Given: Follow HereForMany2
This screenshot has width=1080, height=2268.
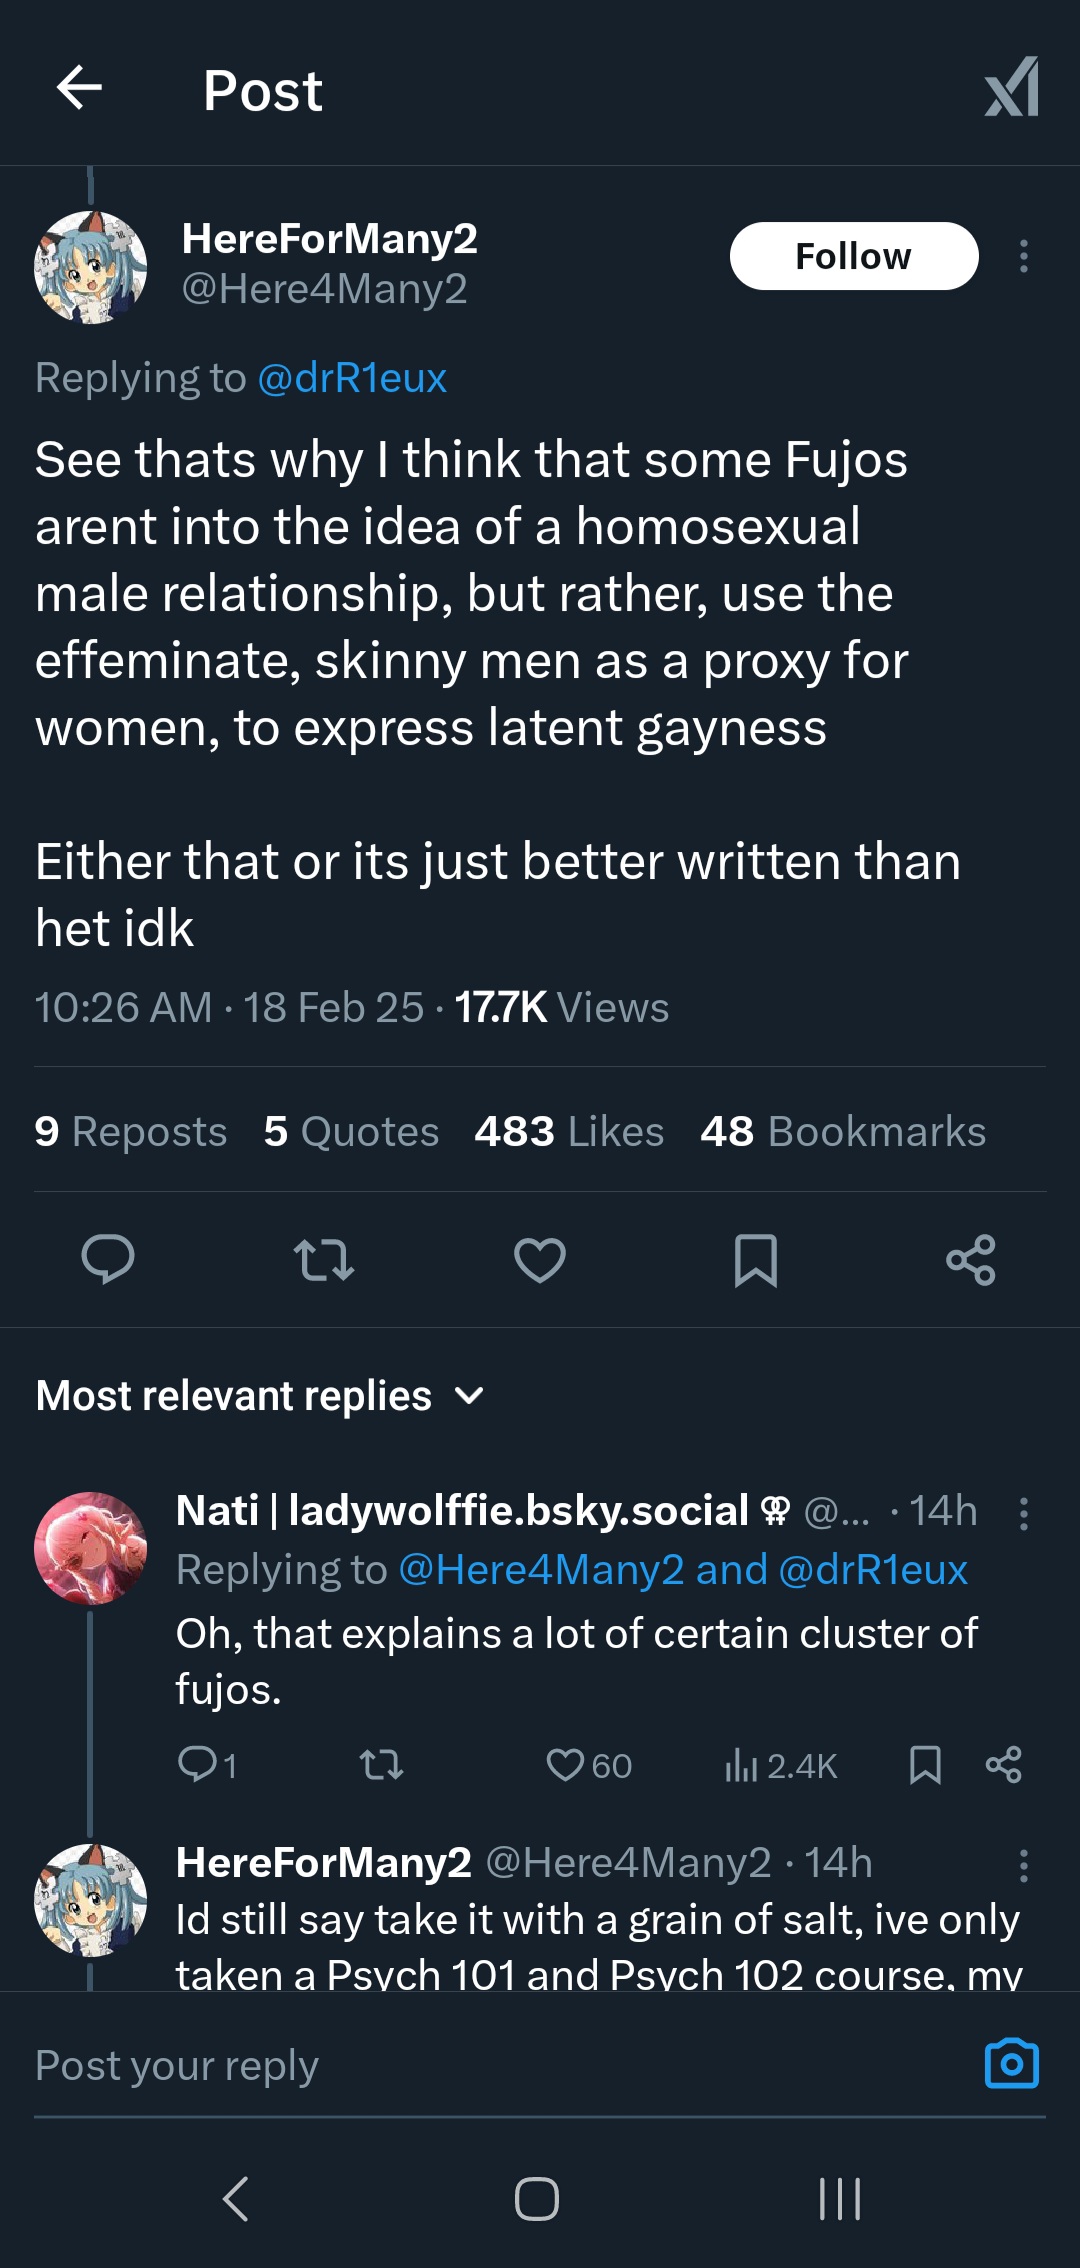Looking at the screenshot, I should click(x=853, y=256).
